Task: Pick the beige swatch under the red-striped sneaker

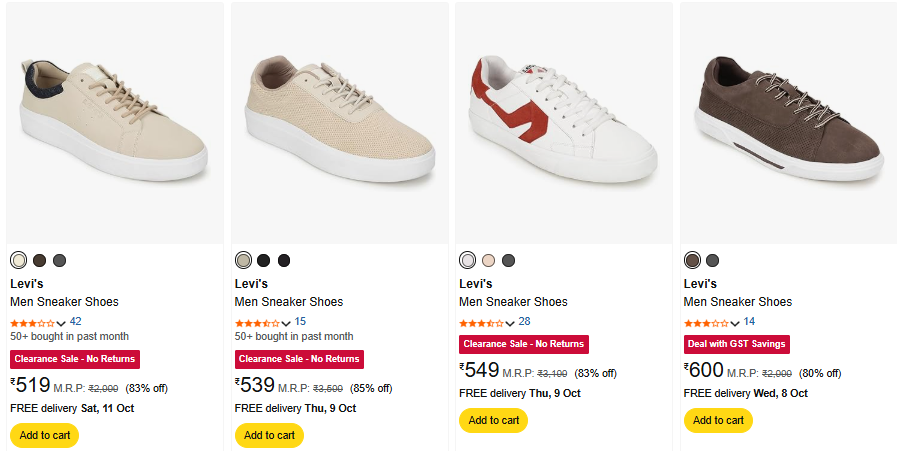Action: click(488, 260)
